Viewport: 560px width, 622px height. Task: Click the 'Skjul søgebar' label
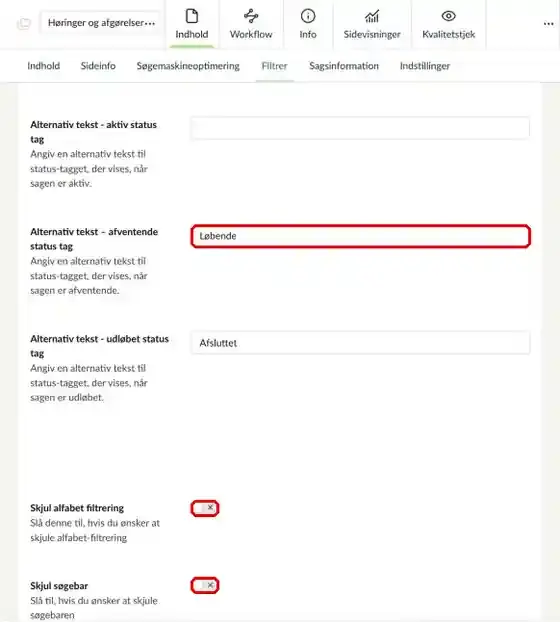[x=59, y=586]
